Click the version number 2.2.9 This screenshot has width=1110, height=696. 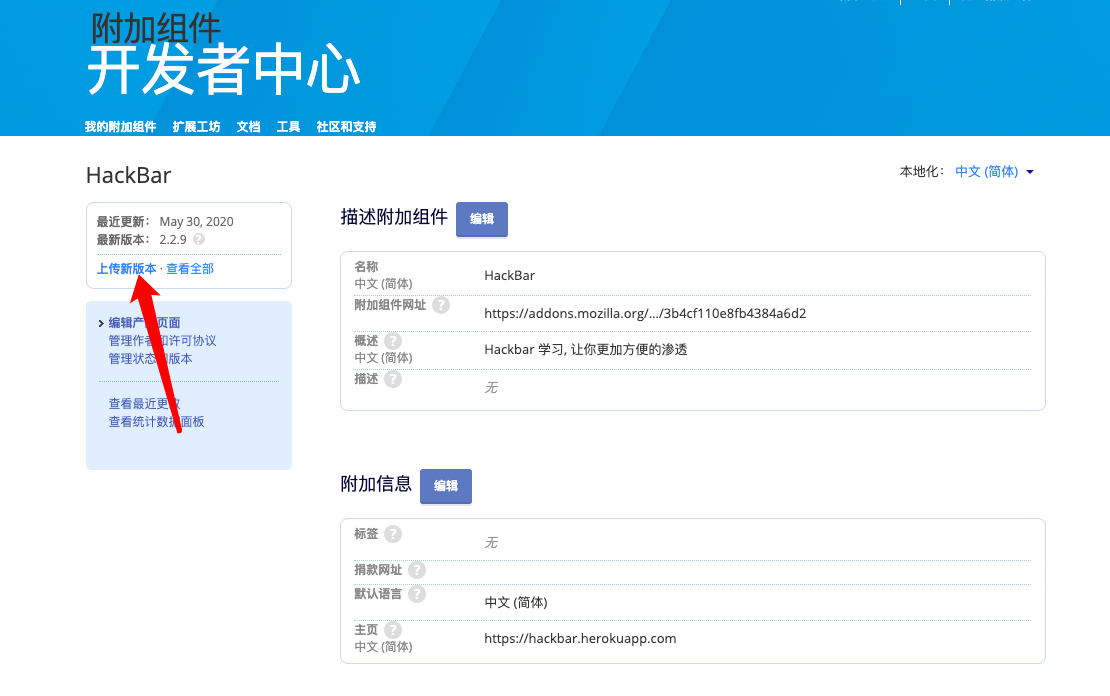click(x=173, y=239)
